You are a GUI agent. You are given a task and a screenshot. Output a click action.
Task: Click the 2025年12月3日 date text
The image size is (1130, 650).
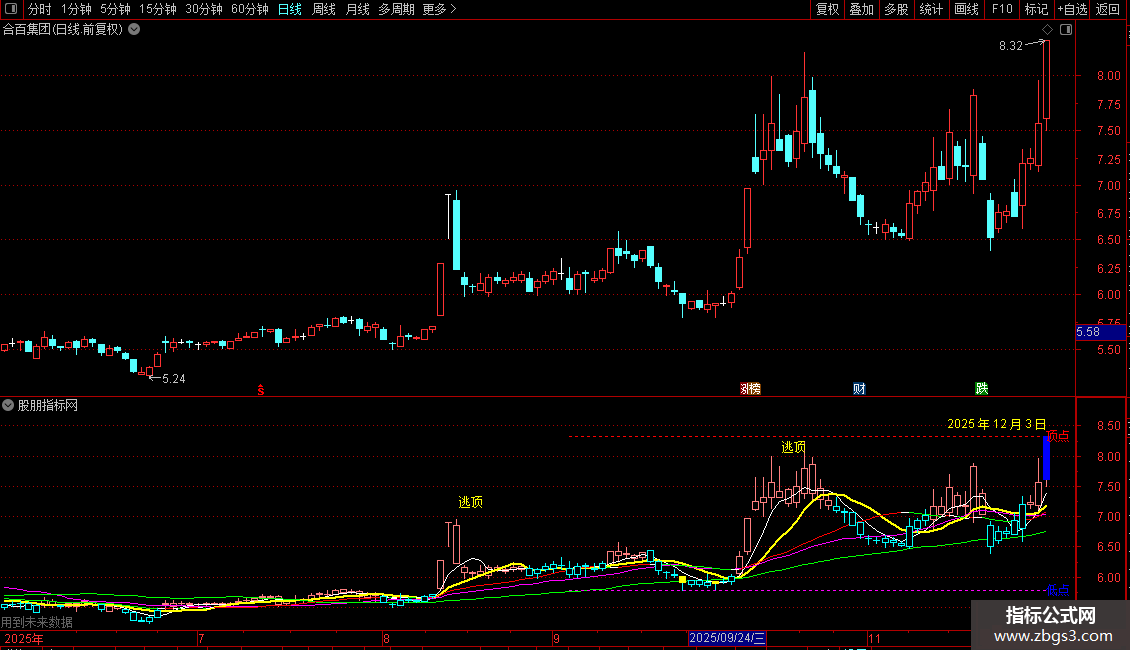996,424
